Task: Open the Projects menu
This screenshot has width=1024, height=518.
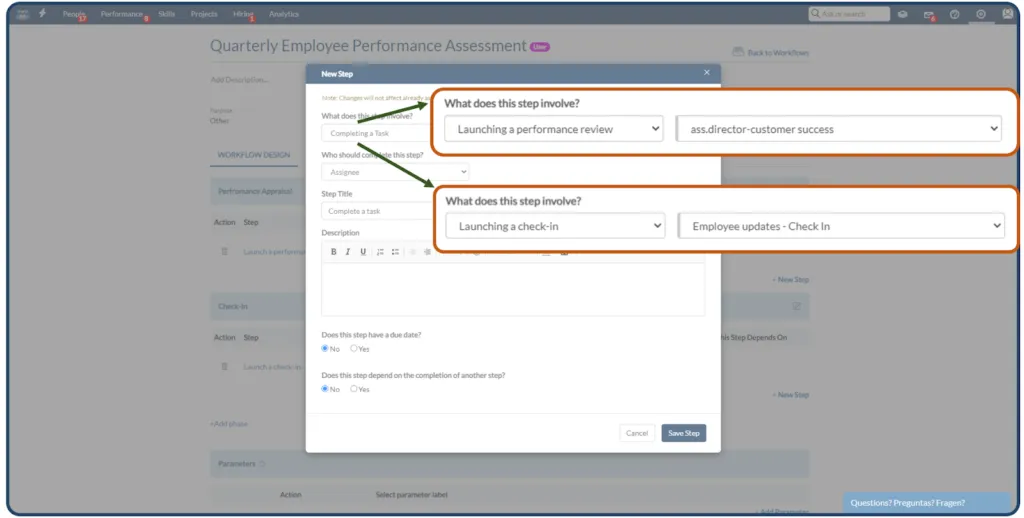Action: pyautogui.click(x=204, y=14)
